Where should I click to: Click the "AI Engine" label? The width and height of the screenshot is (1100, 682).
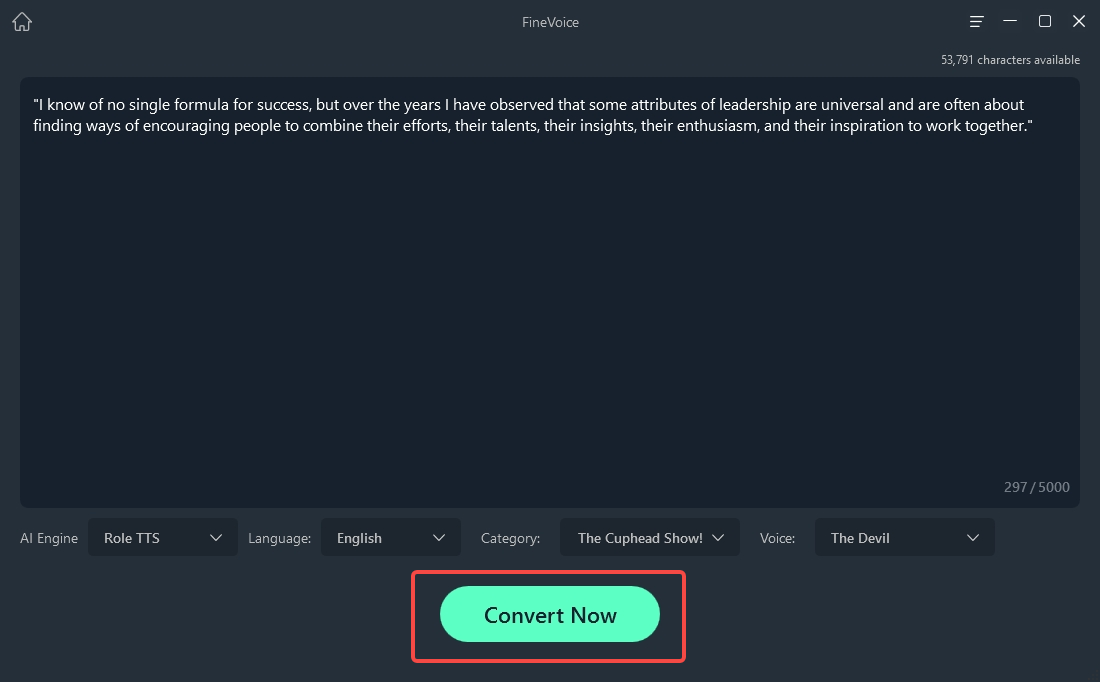pos(49,538)
